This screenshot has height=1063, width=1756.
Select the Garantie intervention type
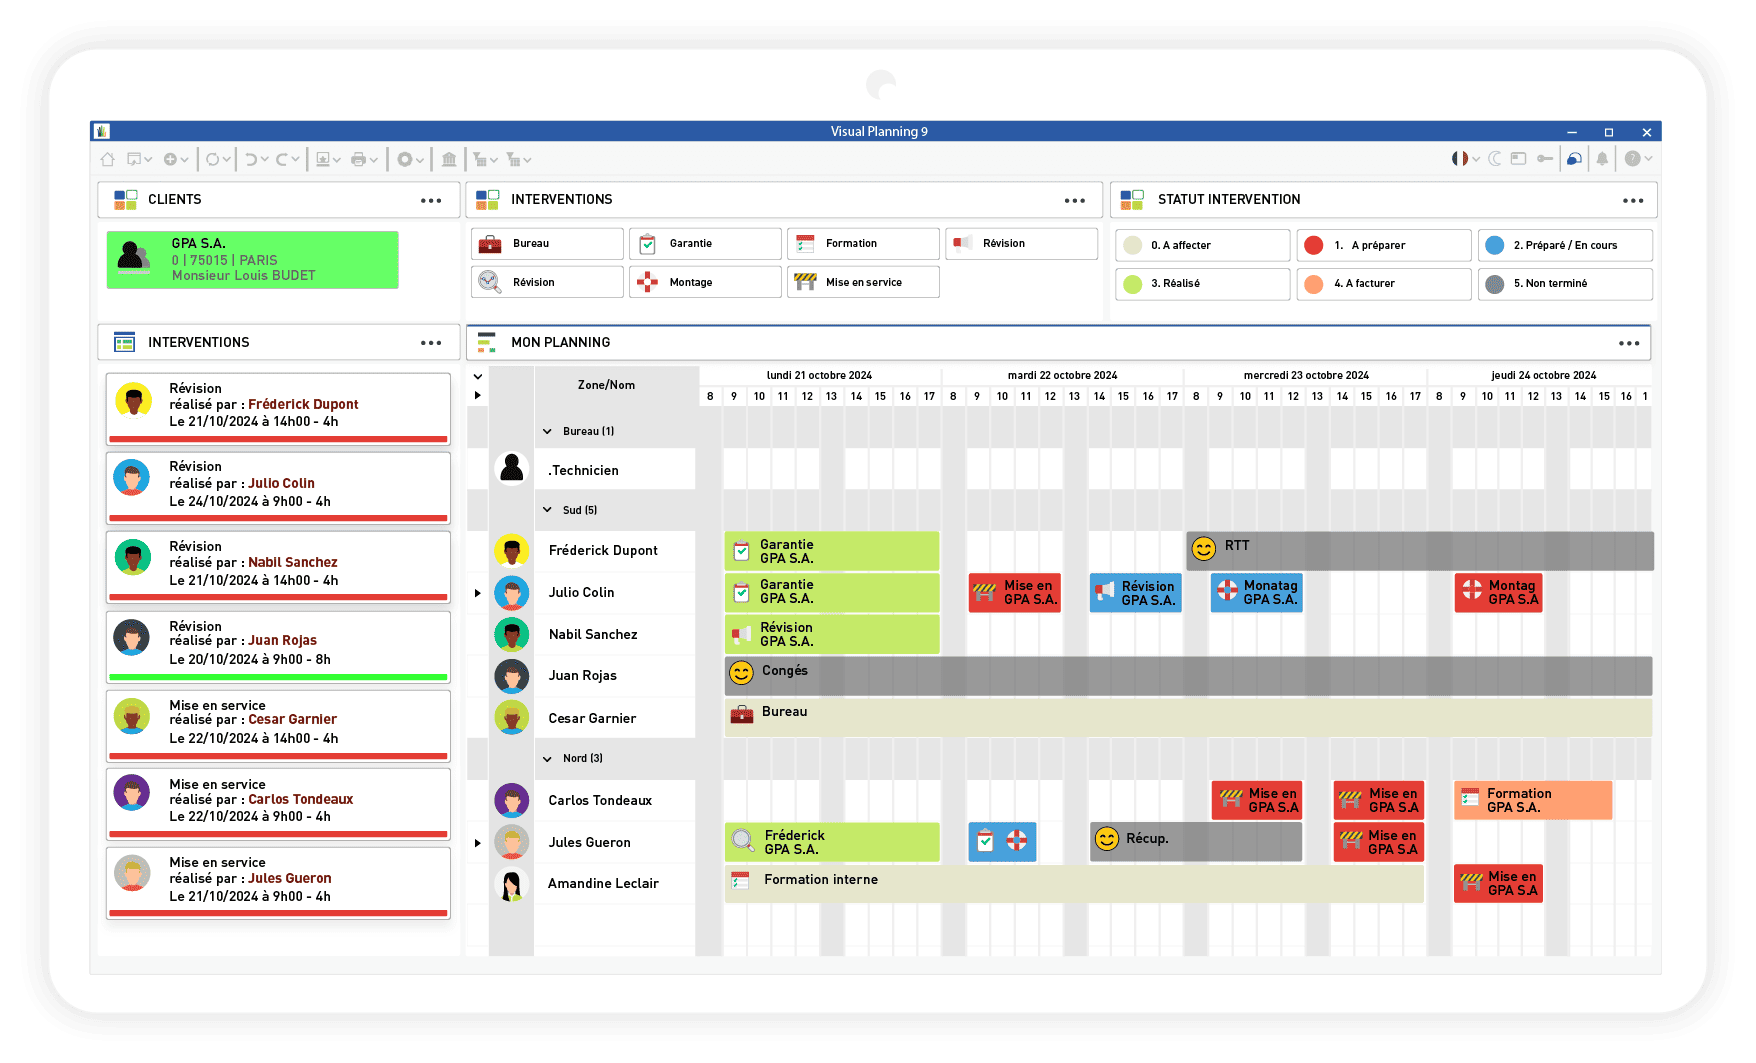coord(705,244)
